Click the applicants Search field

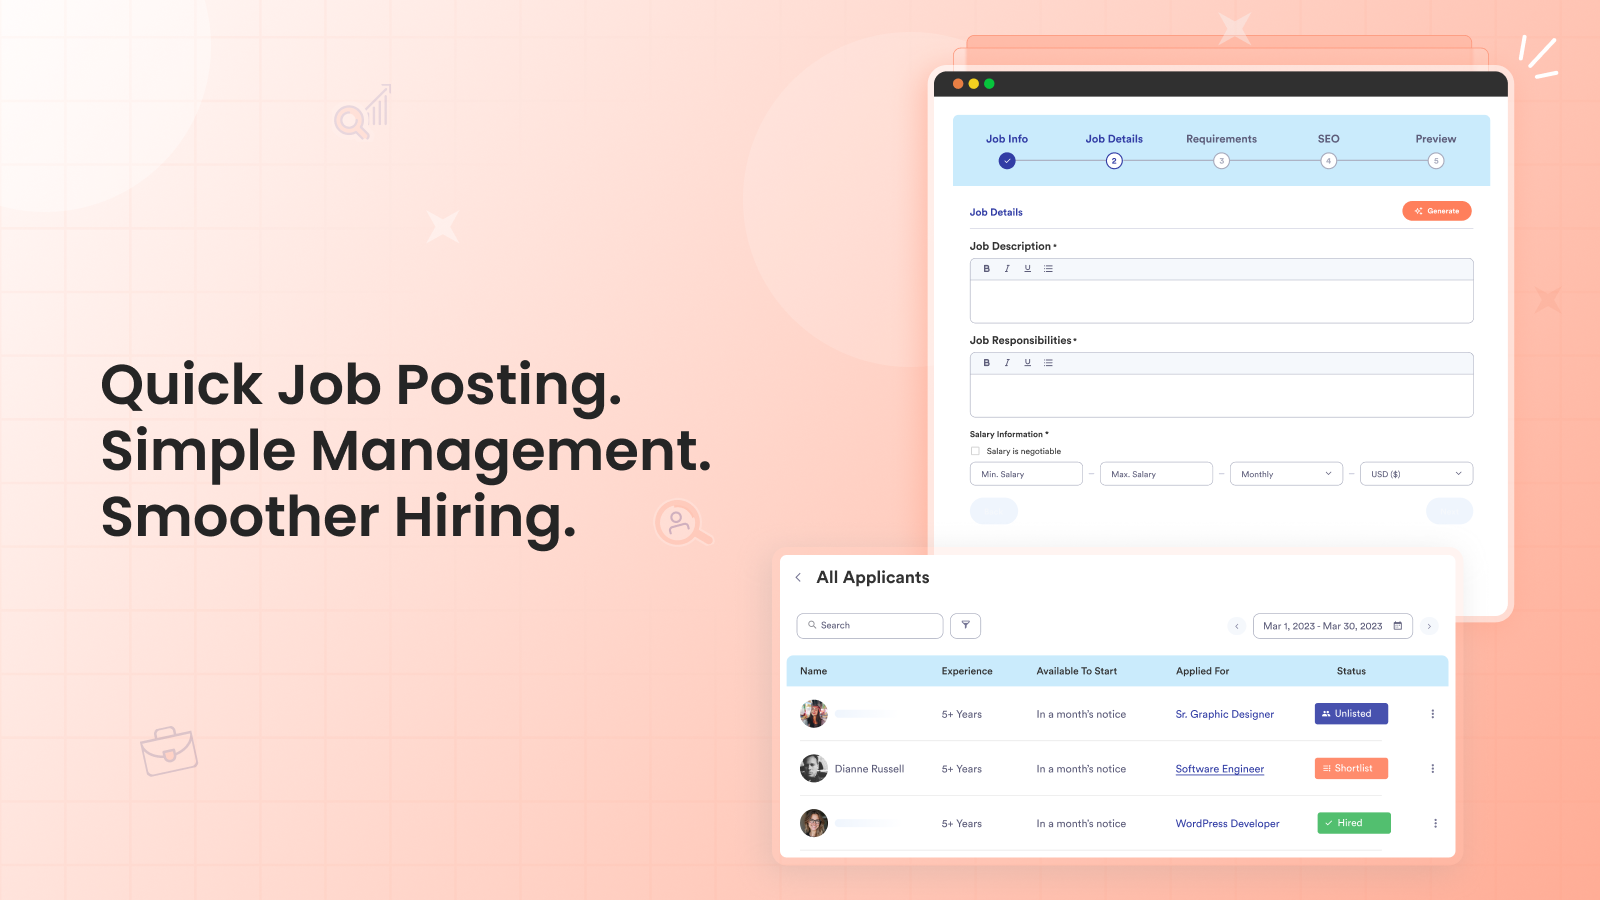(870, 625)
